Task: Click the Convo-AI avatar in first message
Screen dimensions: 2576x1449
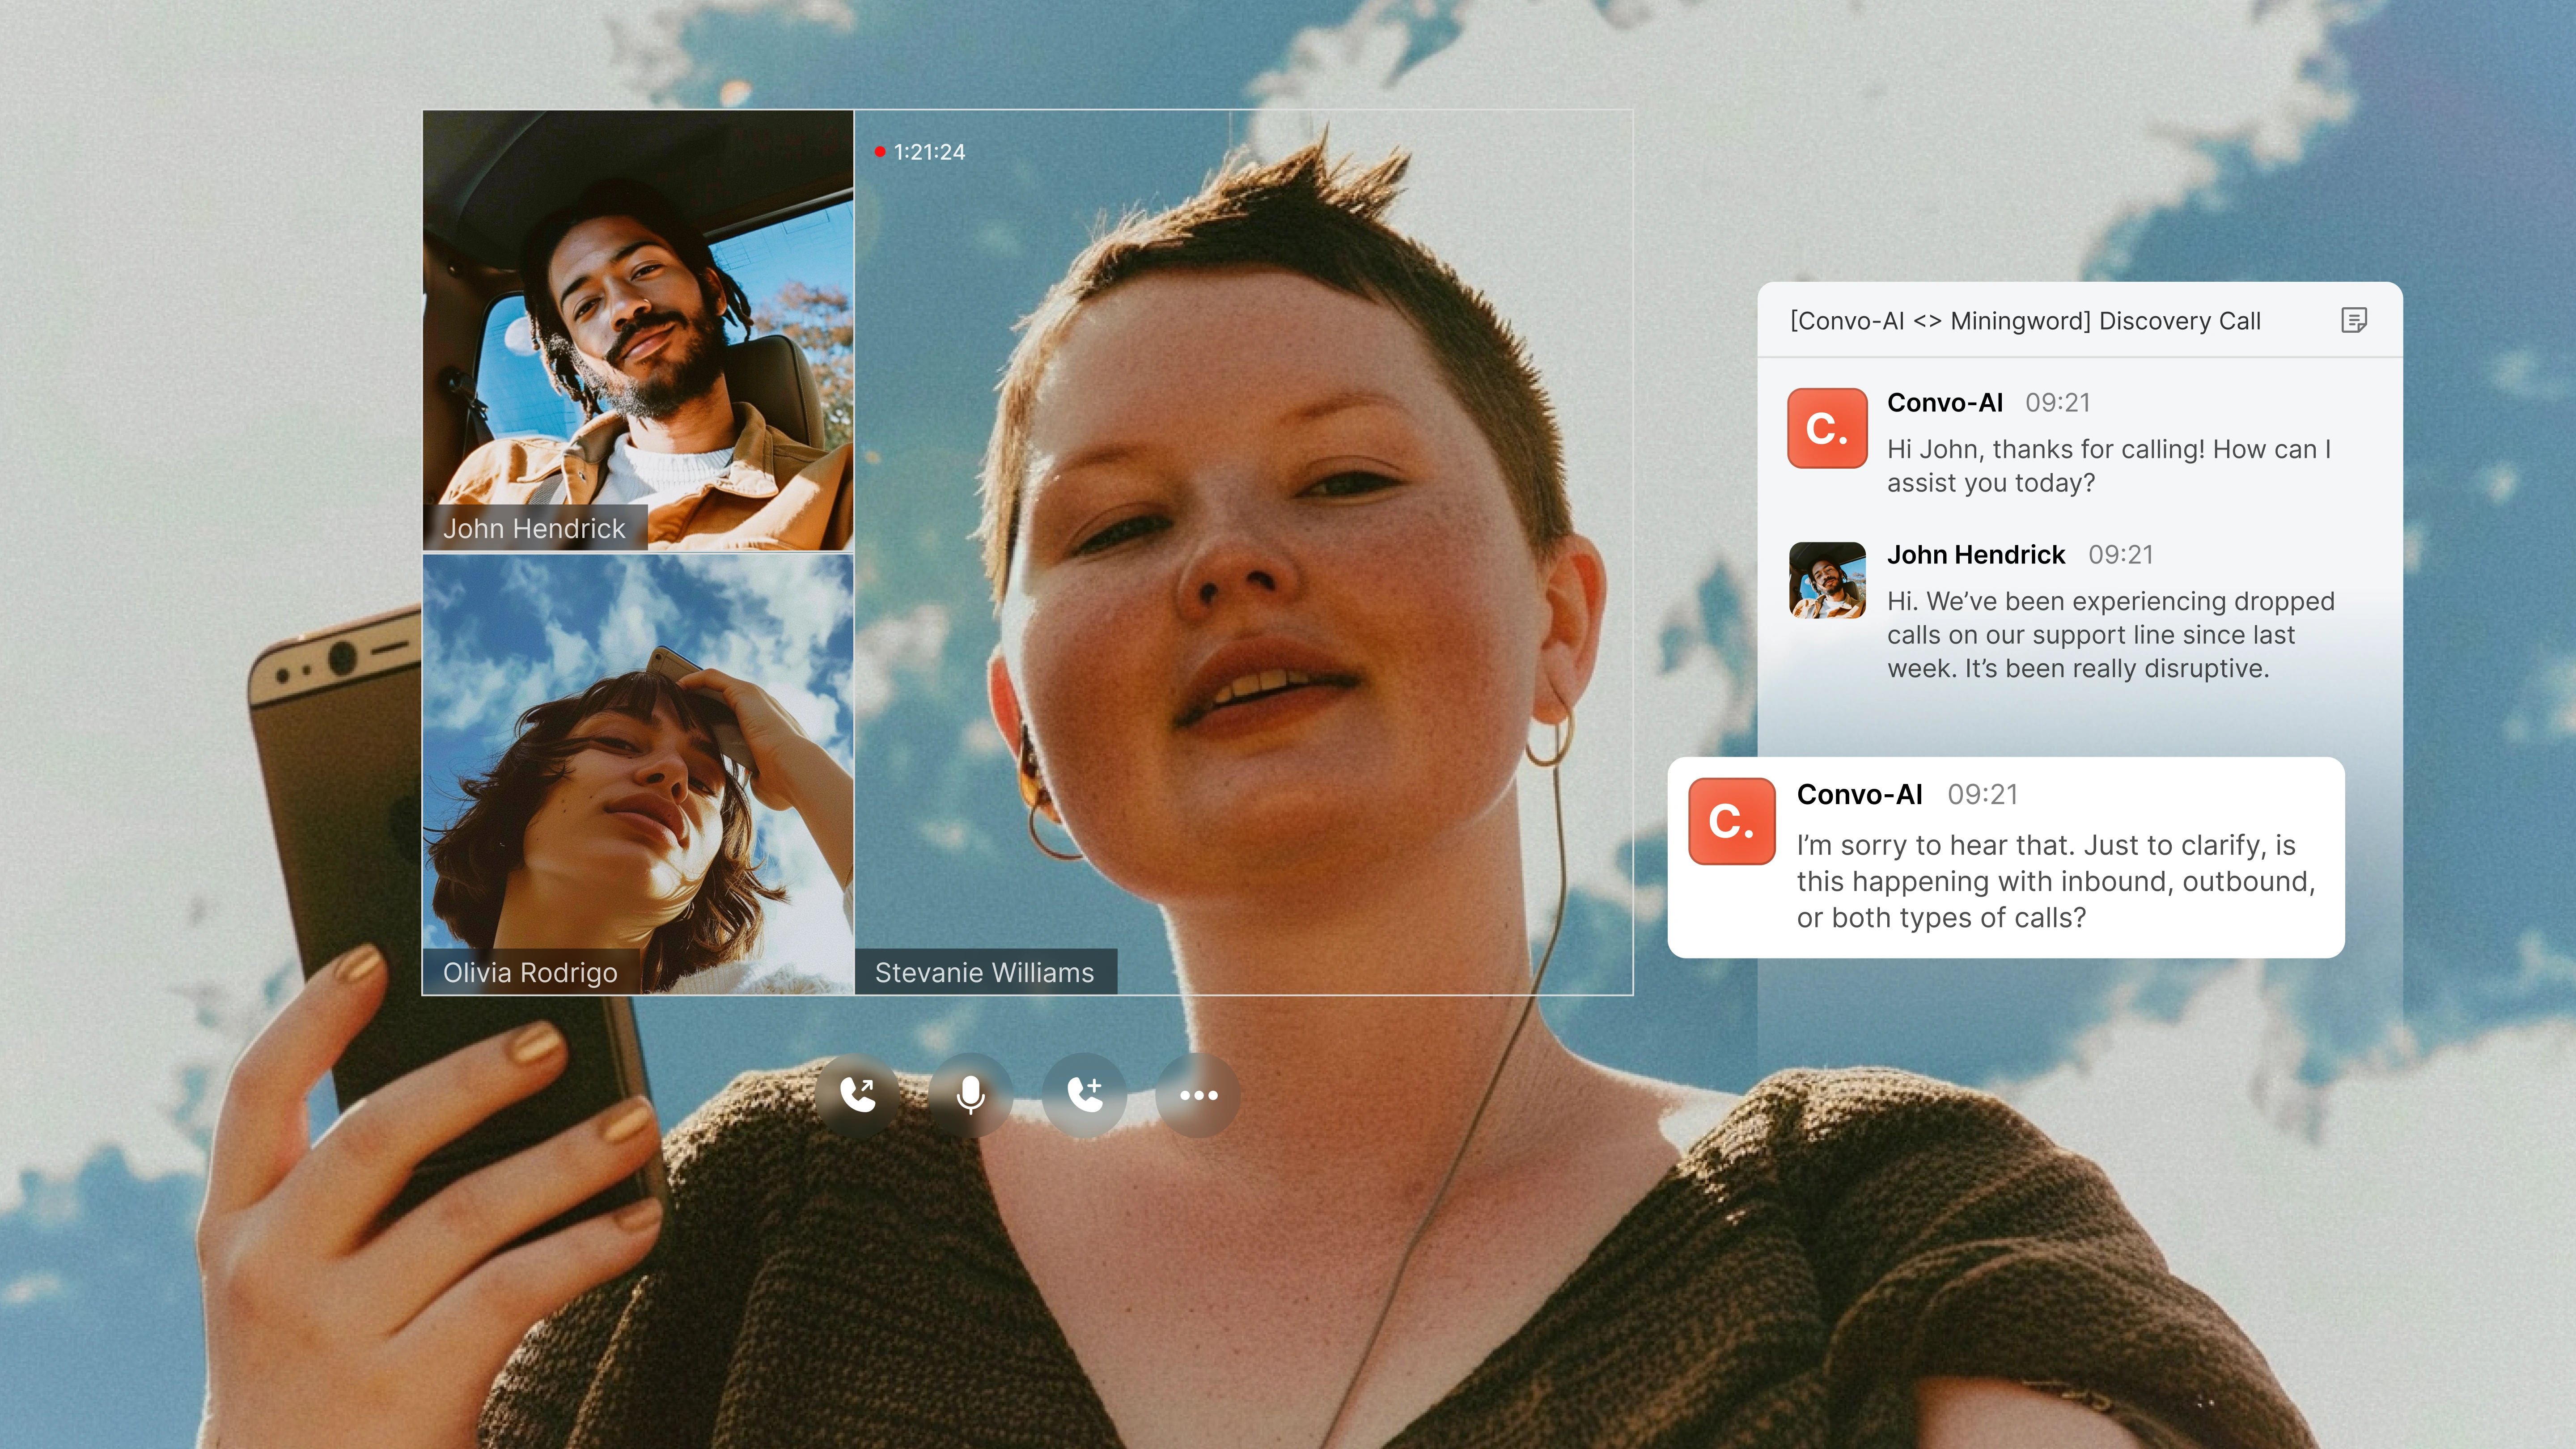Action: (x=1827, y=428)
